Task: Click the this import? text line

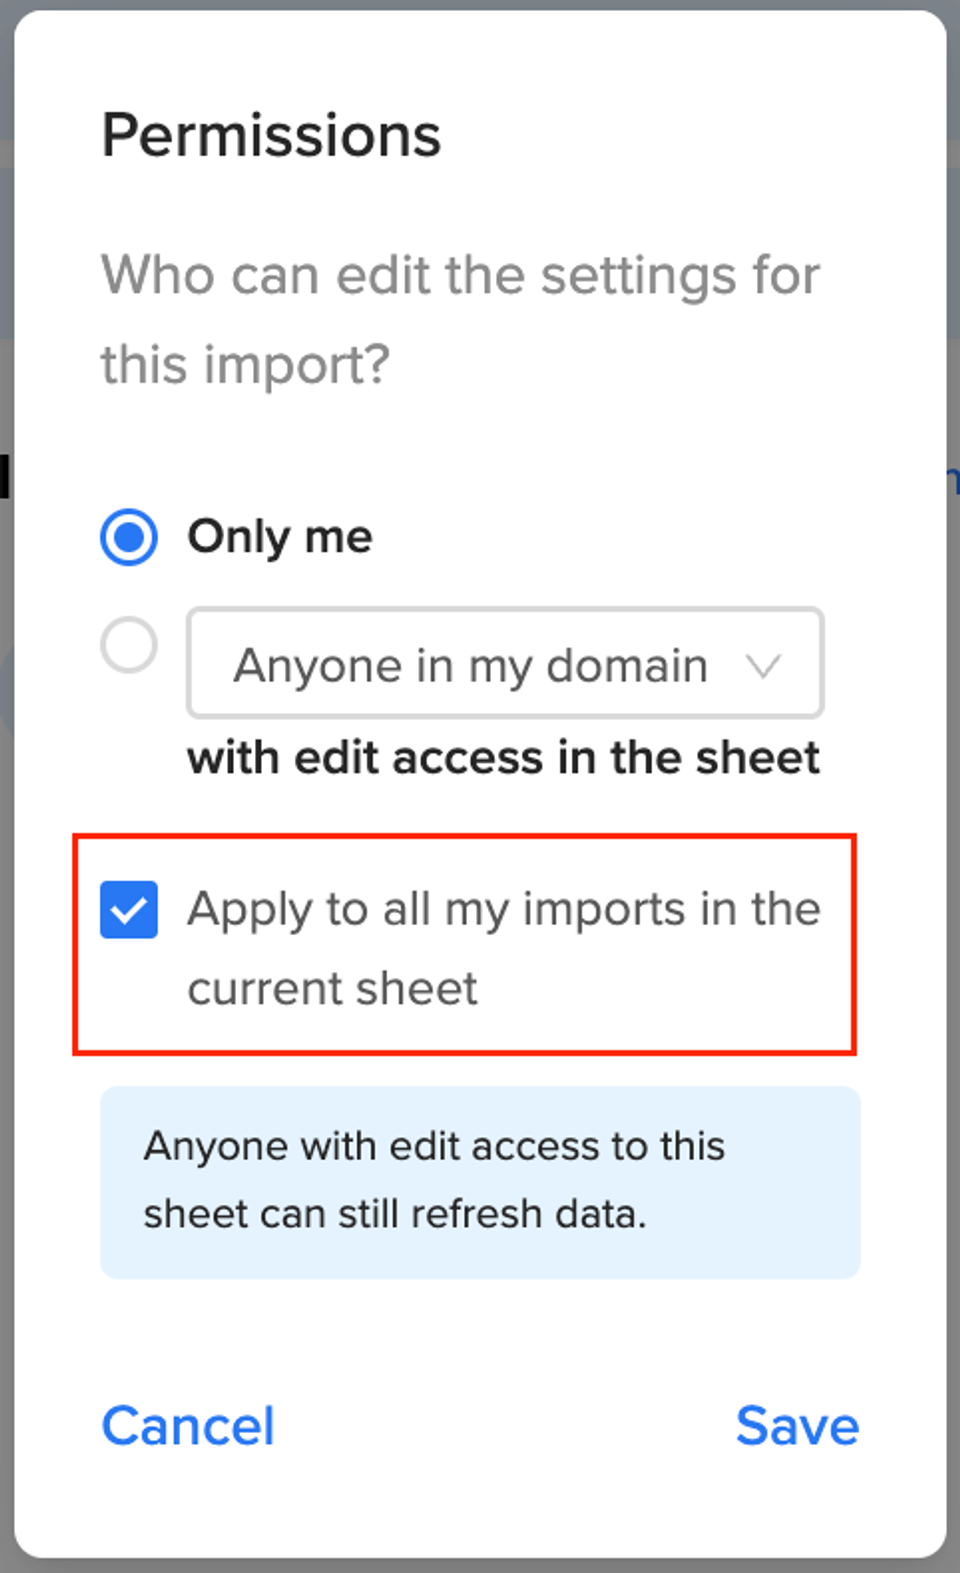Action: pyautogui.click(x=245, y=365)
